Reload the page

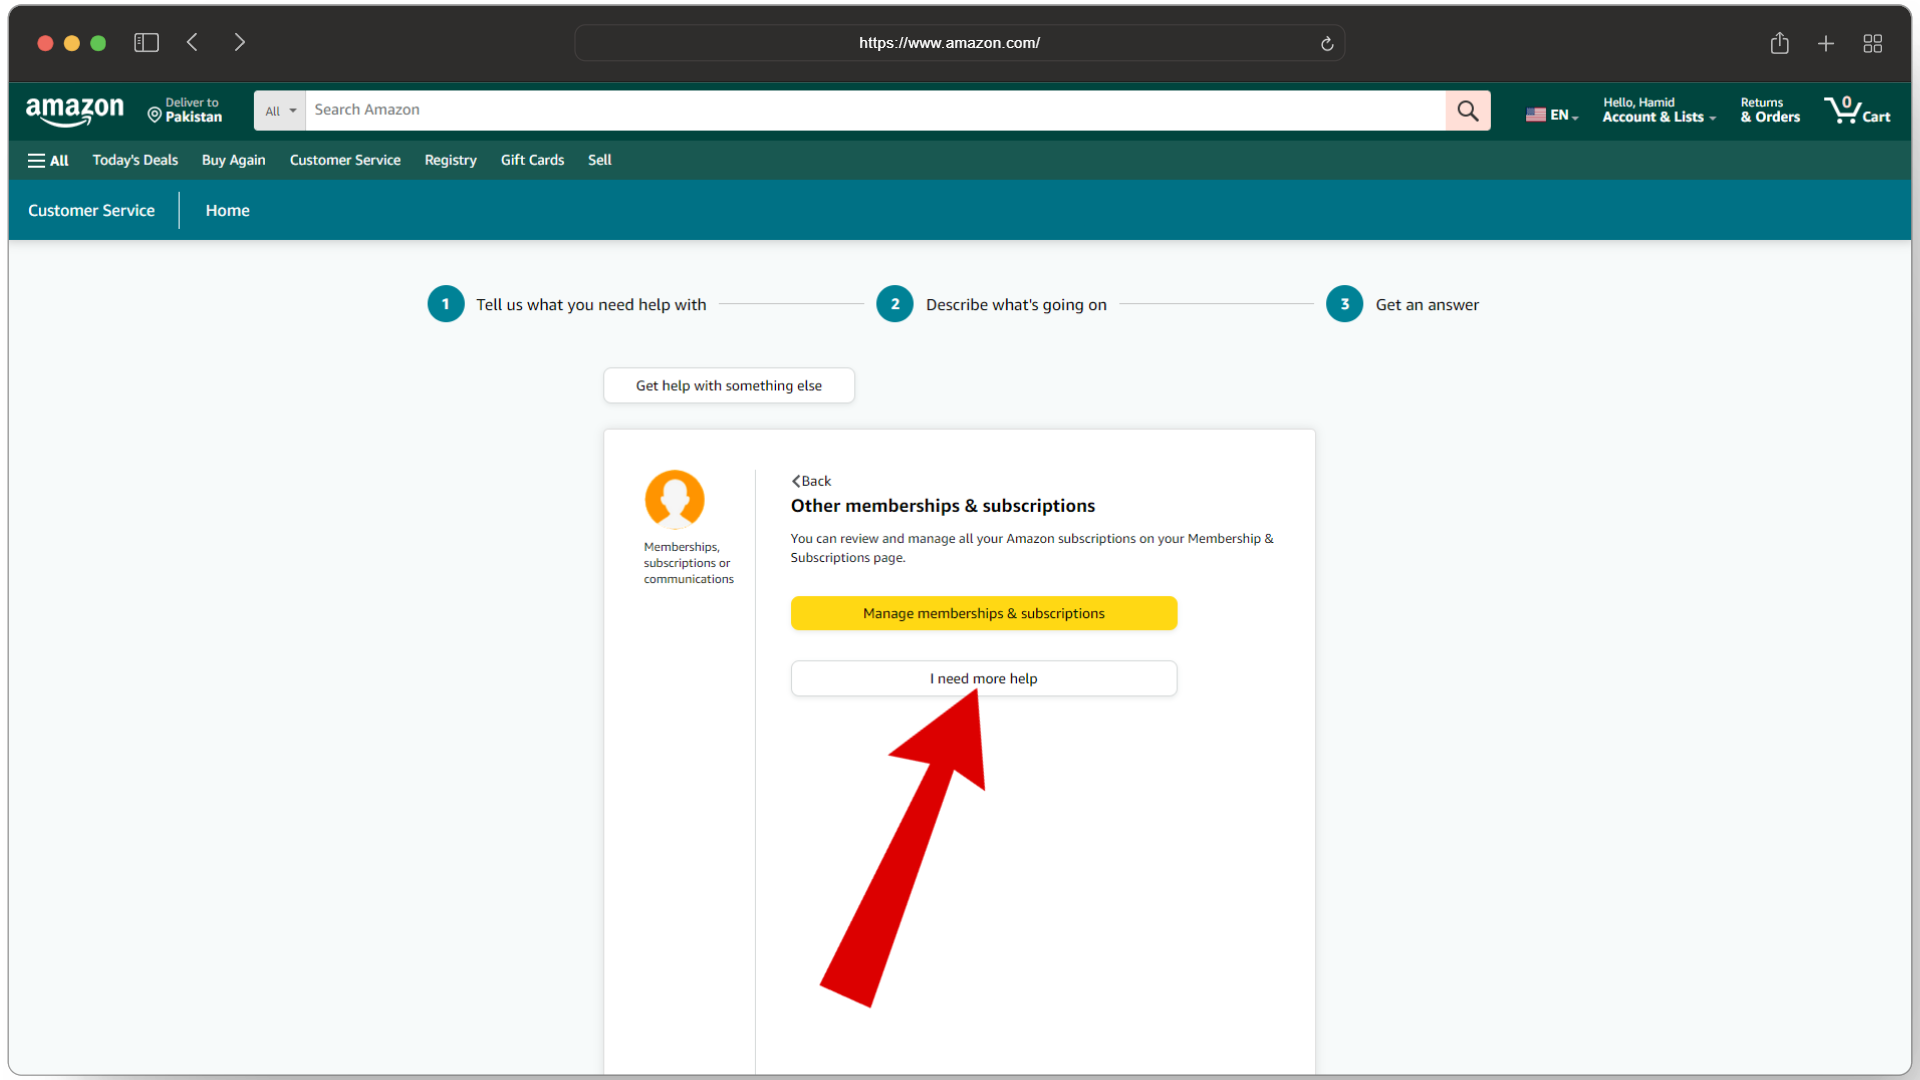point(1327,43)
